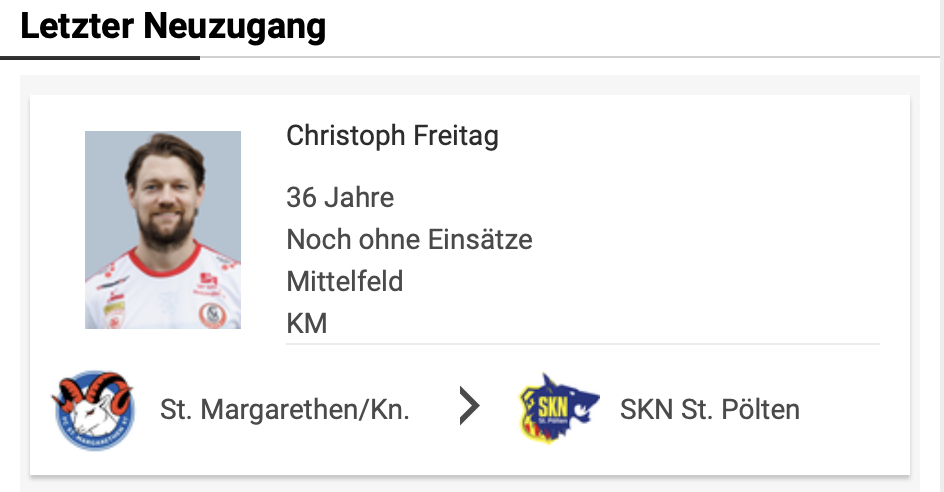Click the Mittelfeld position label
The height and width of the screenshot is (492, 944).
click(x=345, y=281)
